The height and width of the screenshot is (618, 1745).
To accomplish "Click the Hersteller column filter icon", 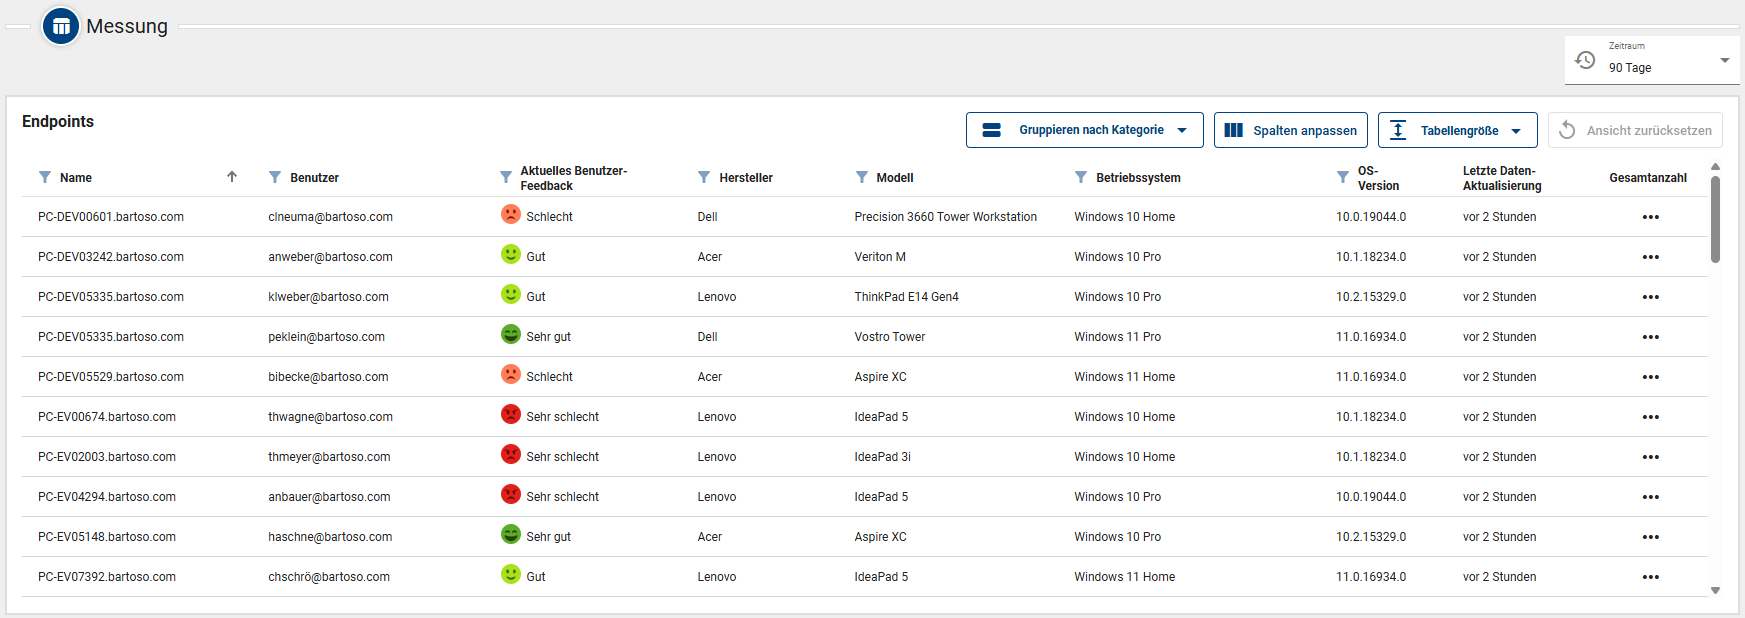I will coord(704,177).
